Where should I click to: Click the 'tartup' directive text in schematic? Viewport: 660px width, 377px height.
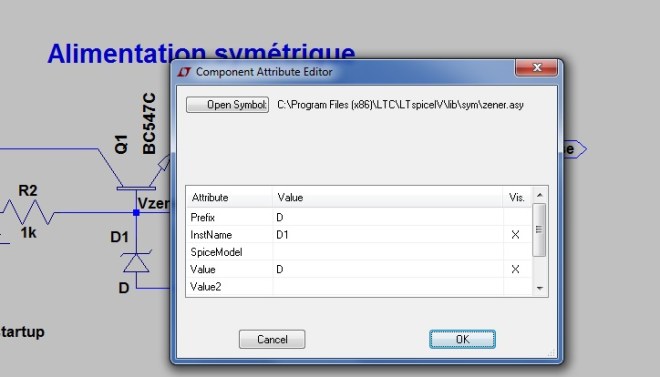click(22, 332)
